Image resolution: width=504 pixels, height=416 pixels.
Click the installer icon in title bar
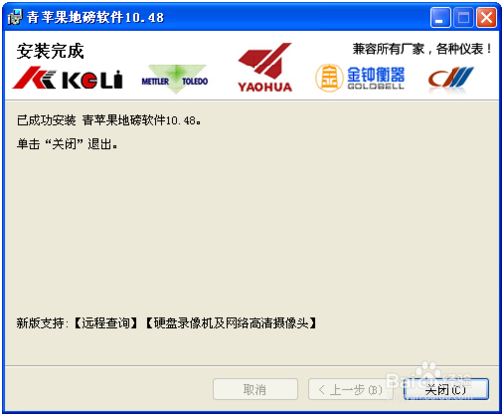click(15, 17)
